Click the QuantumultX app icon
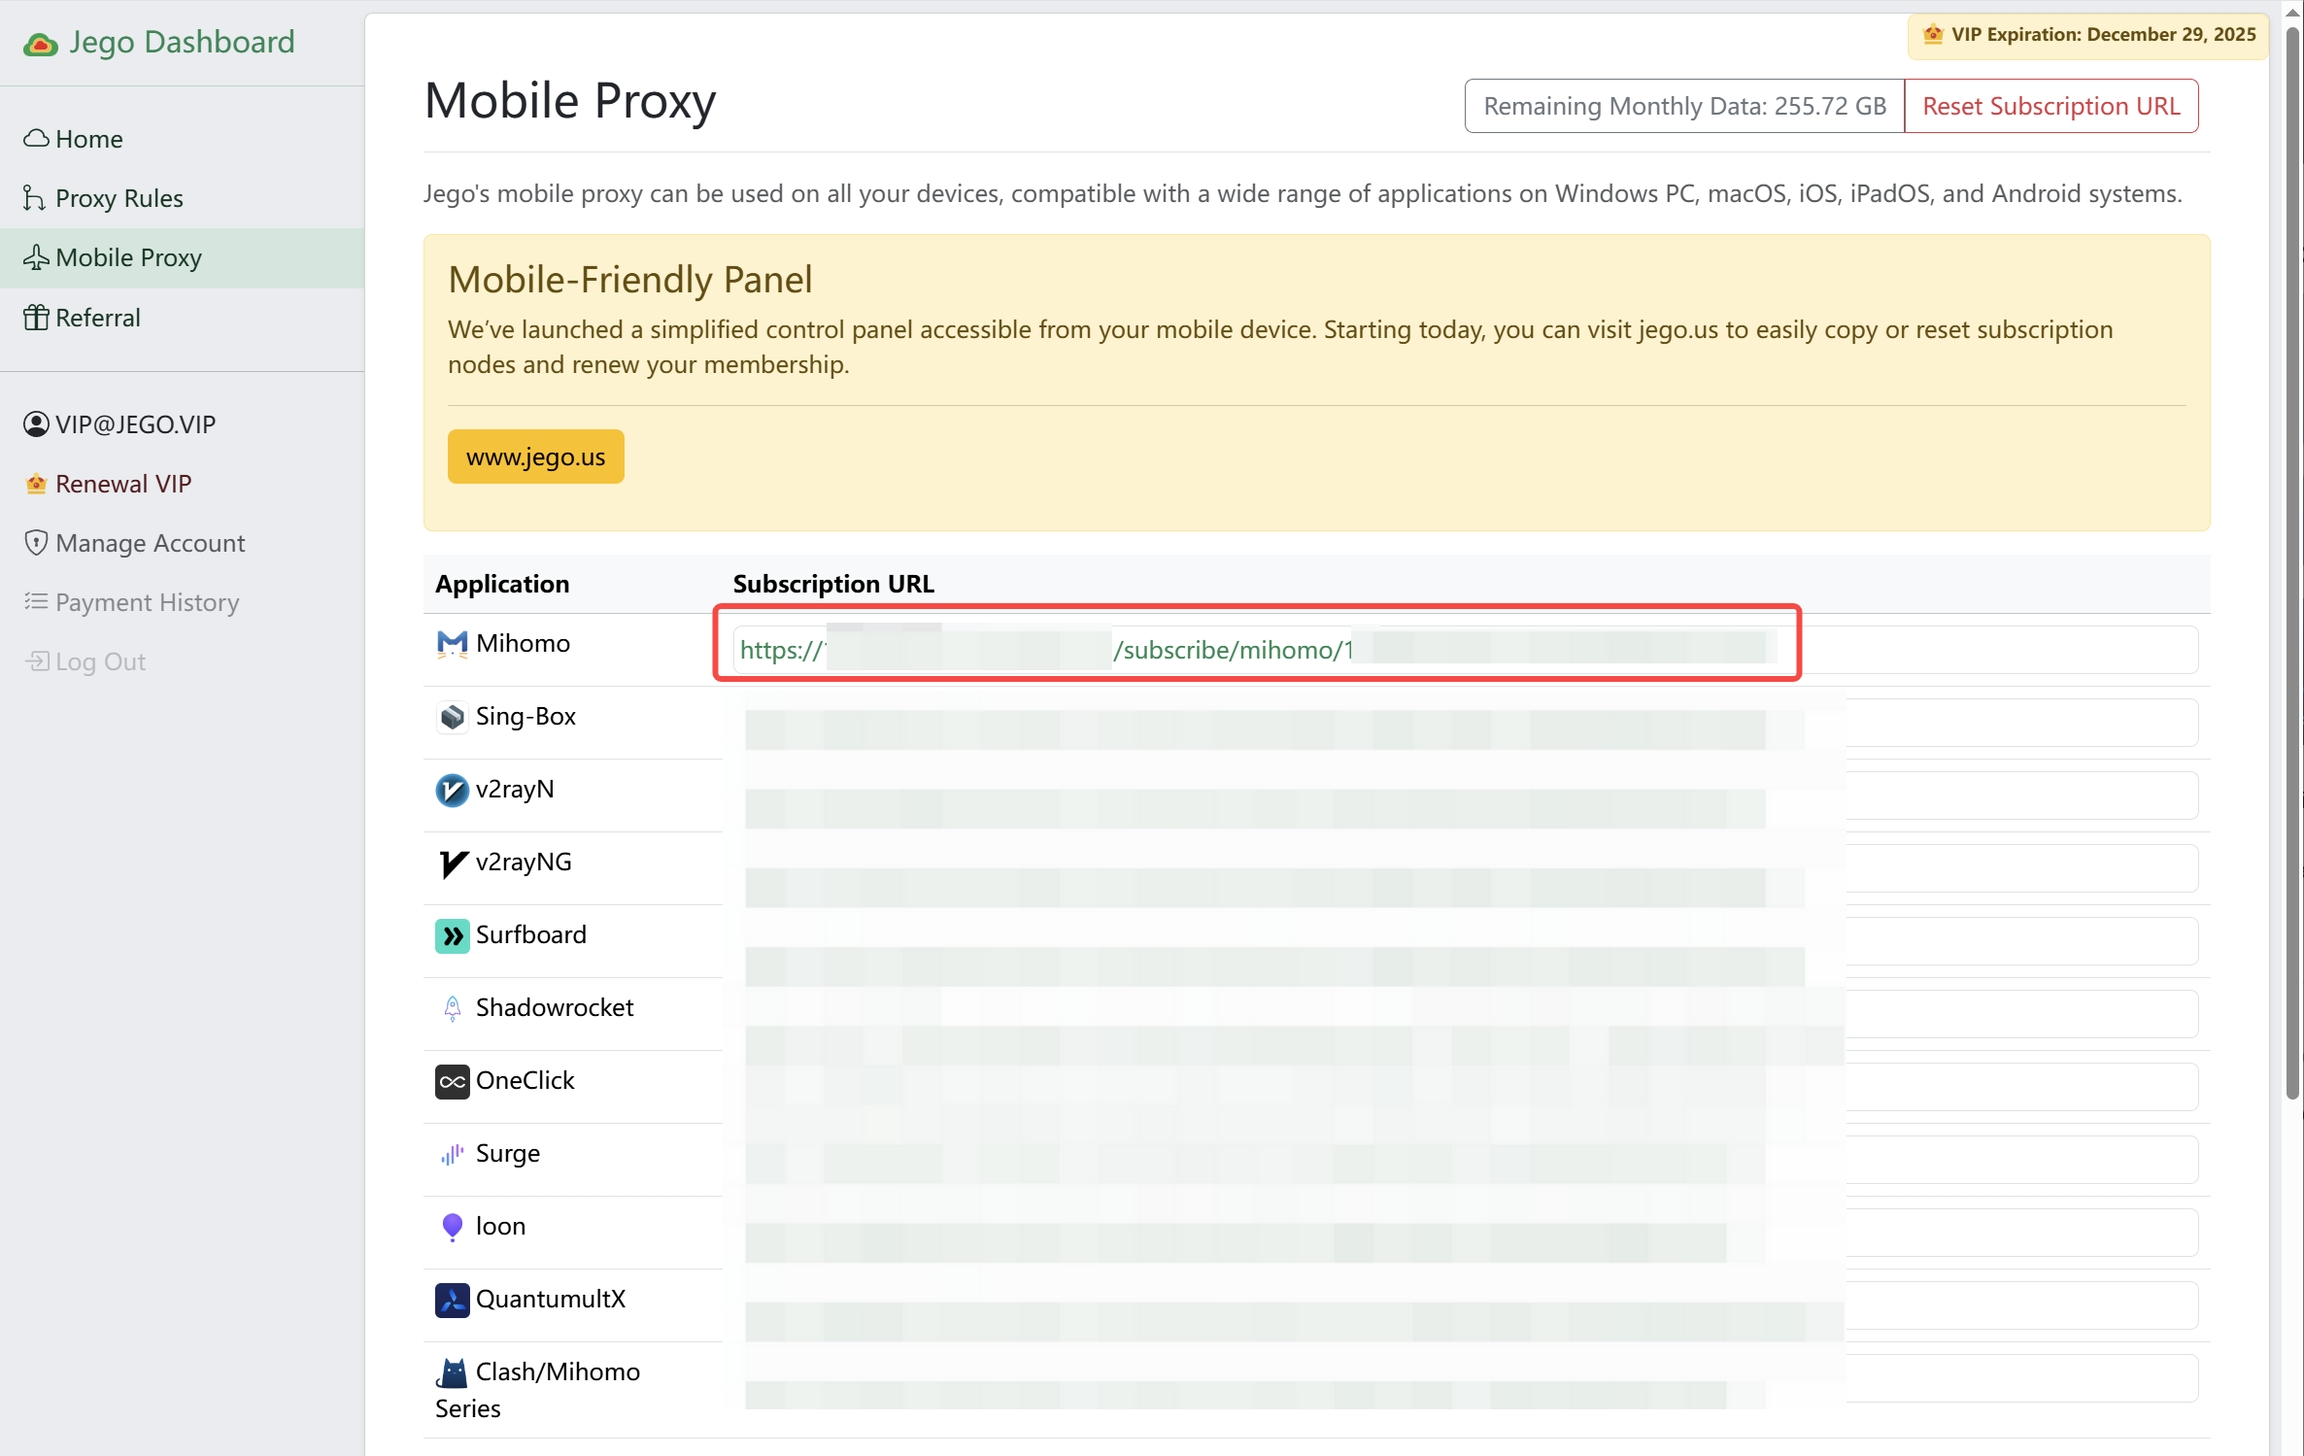This screenshot has width=2304, height=1456. tap(452, 1300)
